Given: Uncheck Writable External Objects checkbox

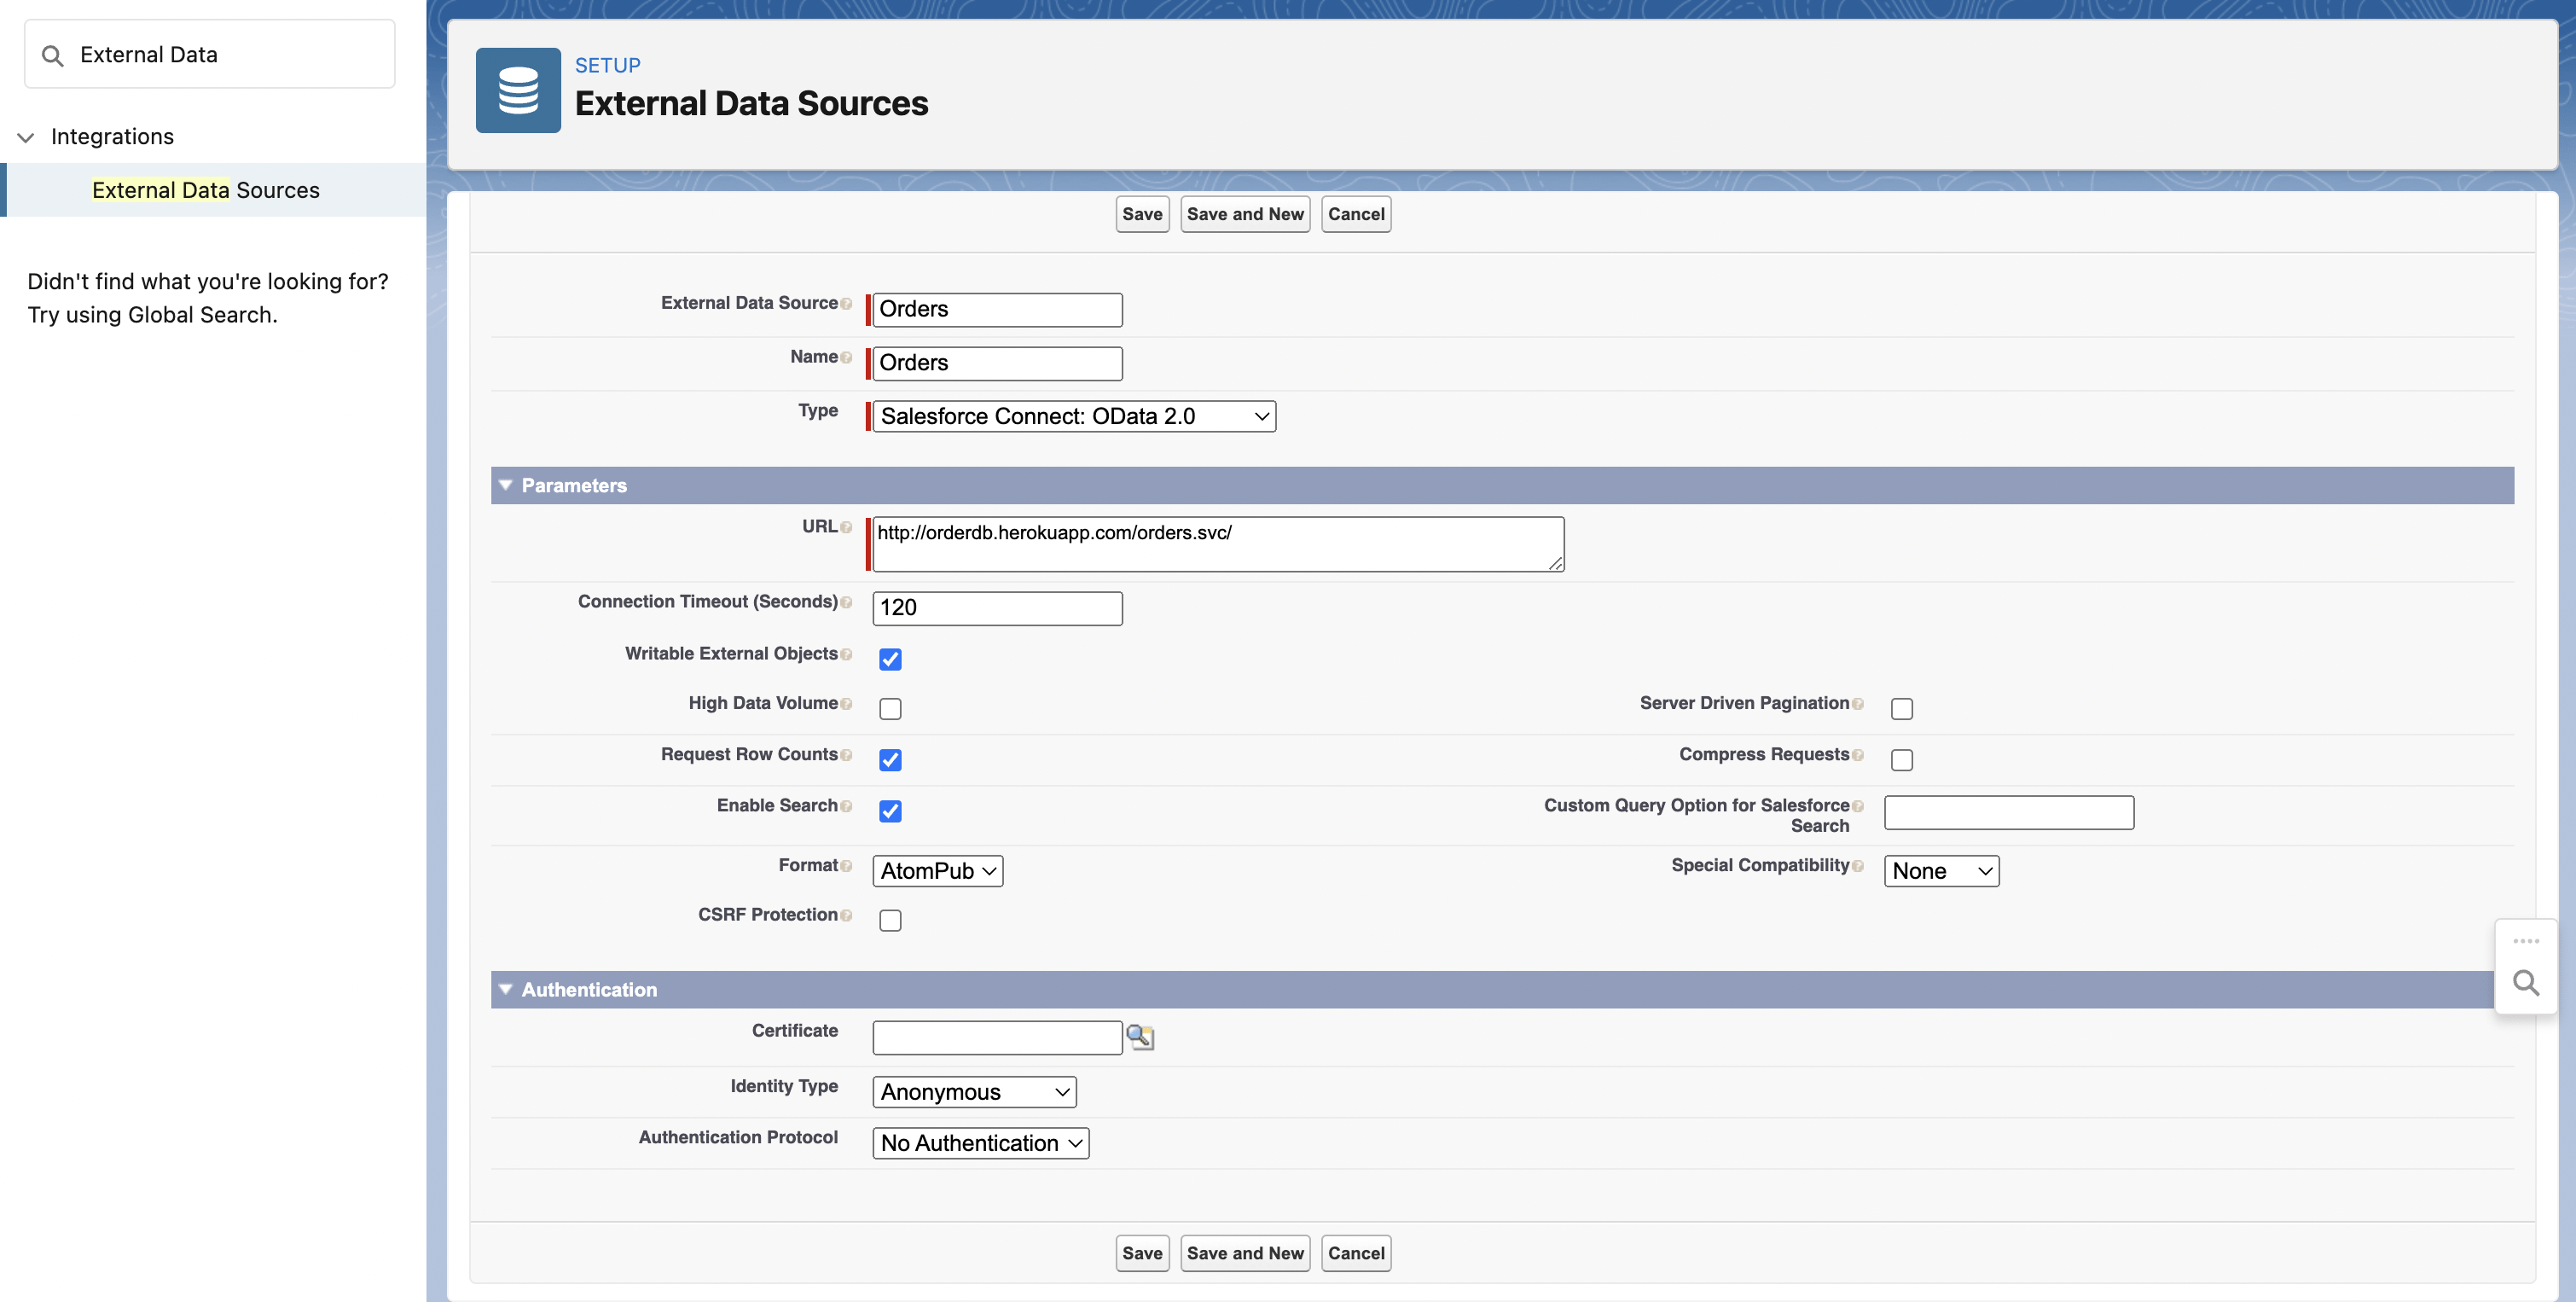Looking at the screenshot, I should click(x=890, y=659).
